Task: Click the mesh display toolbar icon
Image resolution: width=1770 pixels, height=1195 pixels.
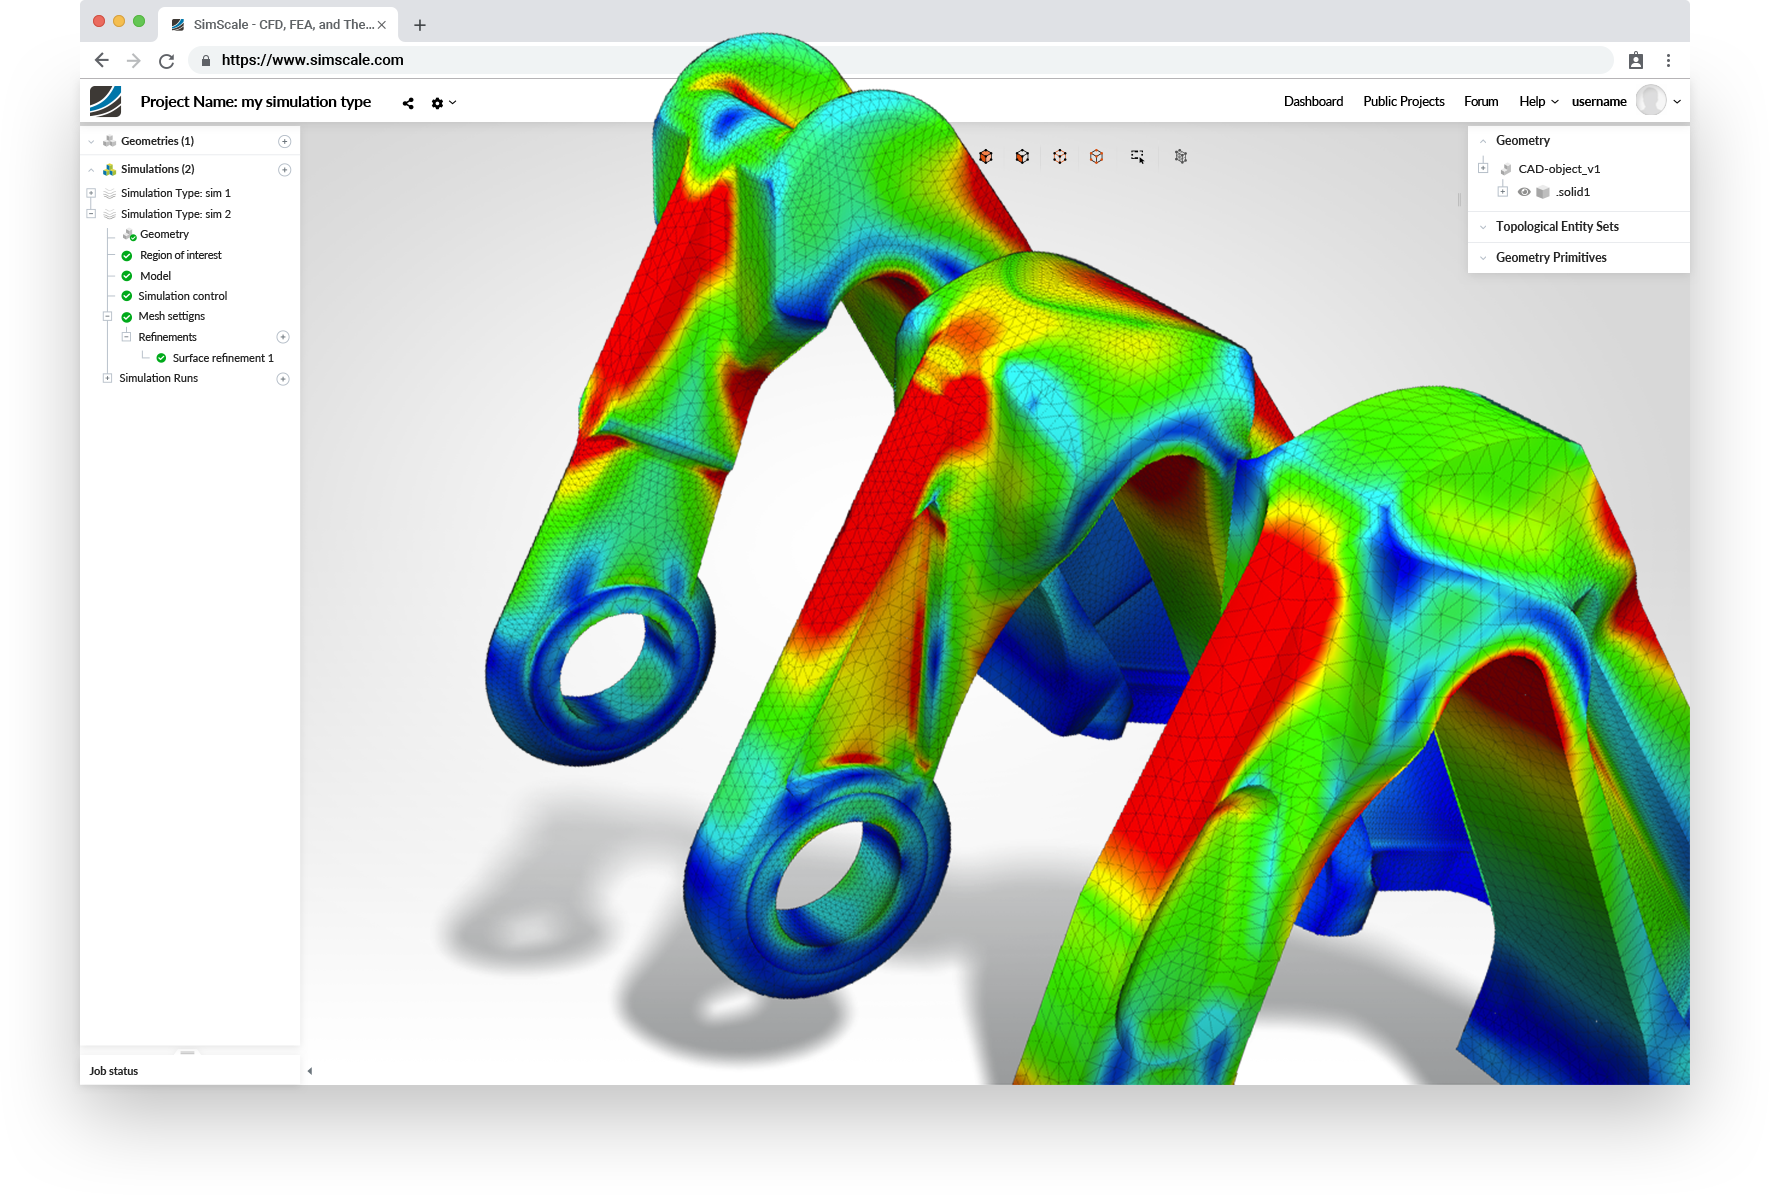Action: (x=1181, y=157)
